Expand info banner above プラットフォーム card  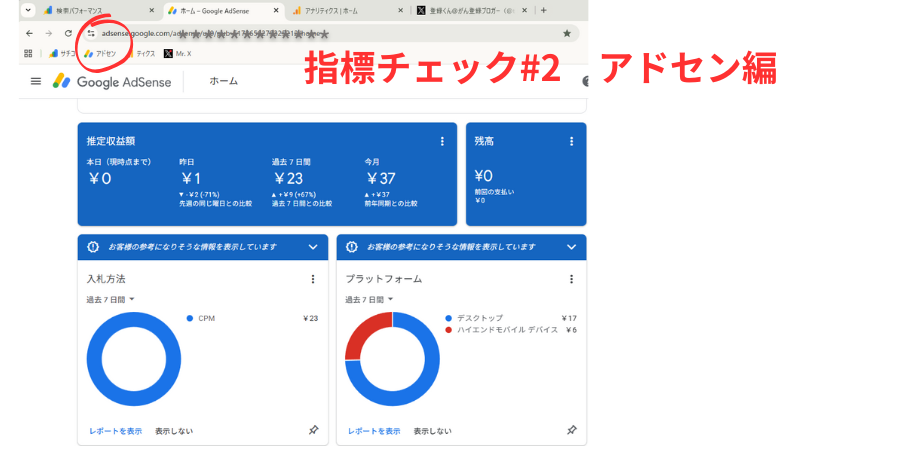(x=571, y=246)
